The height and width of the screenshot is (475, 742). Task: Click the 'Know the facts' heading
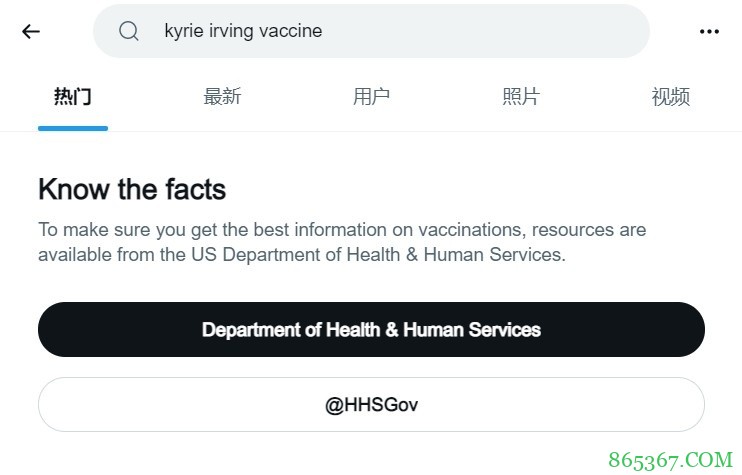click(132, 189)
